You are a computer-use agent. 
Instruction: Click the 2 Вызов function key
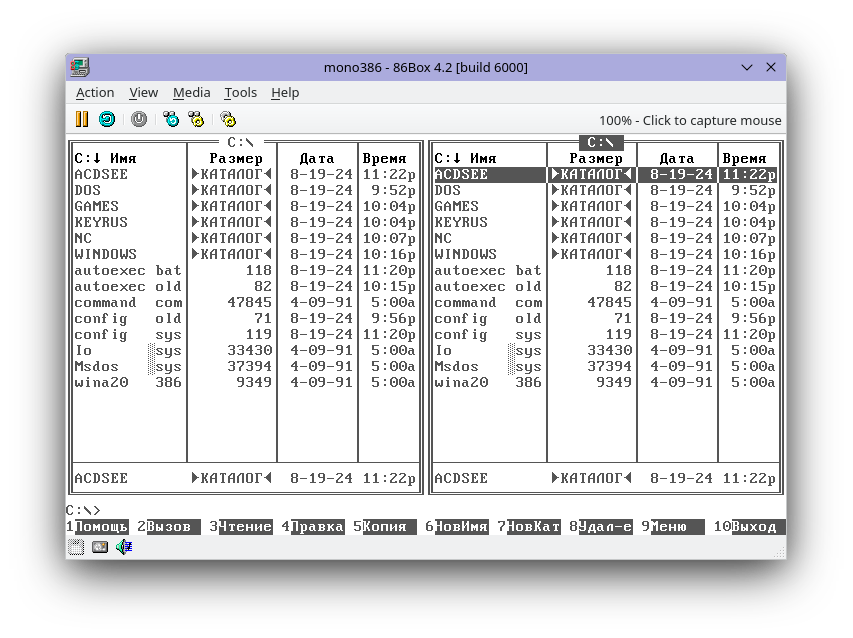(x=169, y=526)
